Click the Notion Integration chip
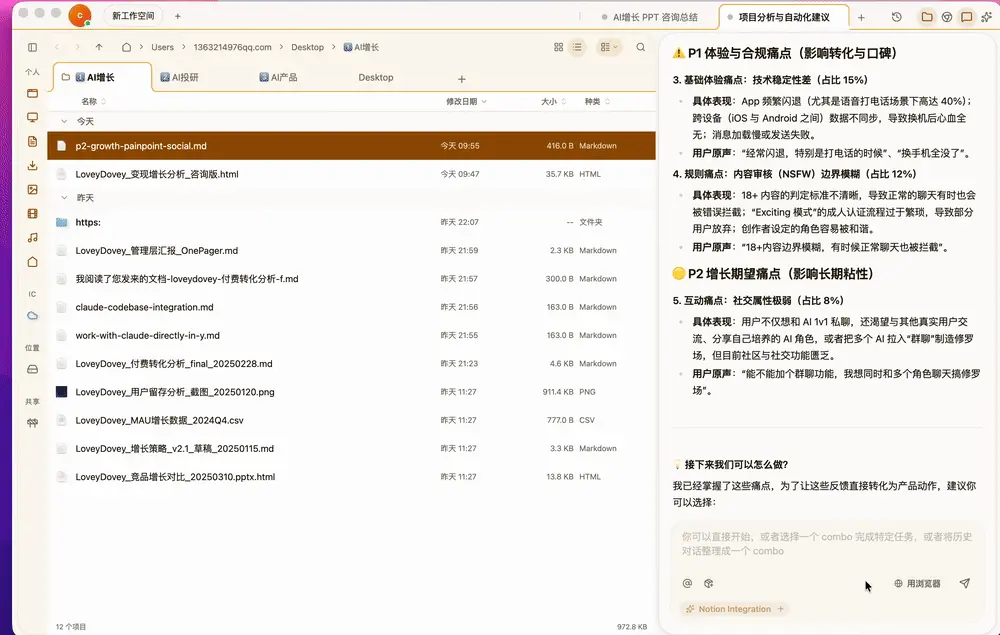The width and height of the screenshot is (1000, 635). click(x=733, y=609)
